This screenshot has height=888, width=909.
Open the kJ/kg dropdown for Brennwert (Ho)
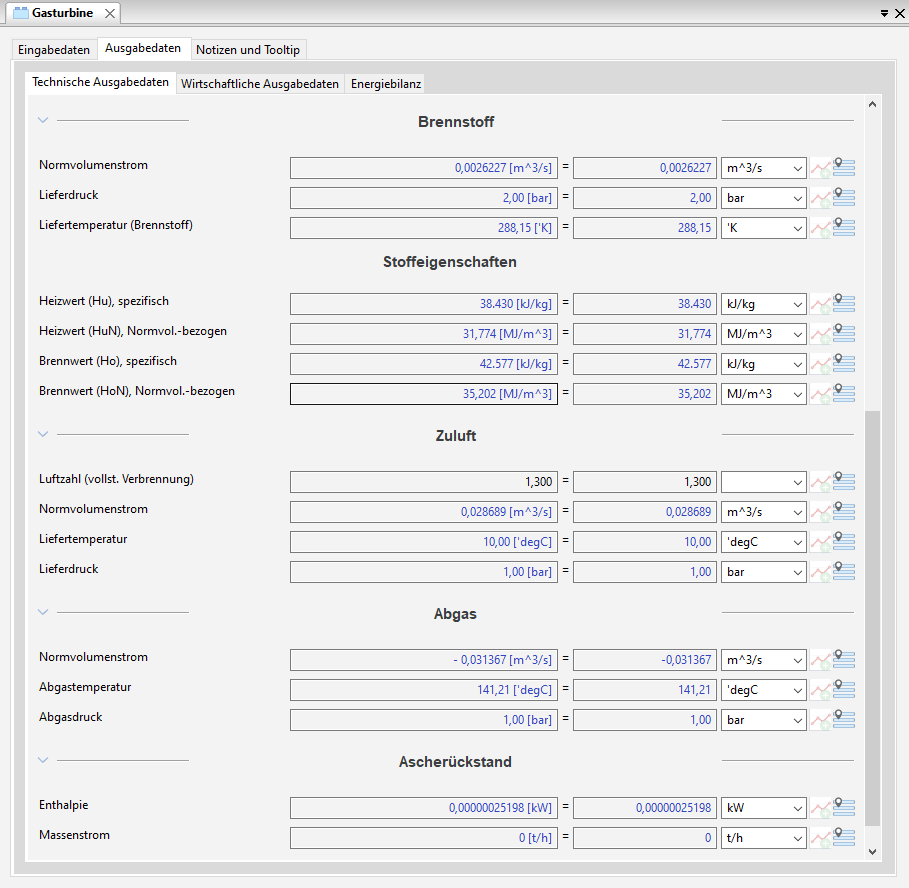click(x=763, y=365)
